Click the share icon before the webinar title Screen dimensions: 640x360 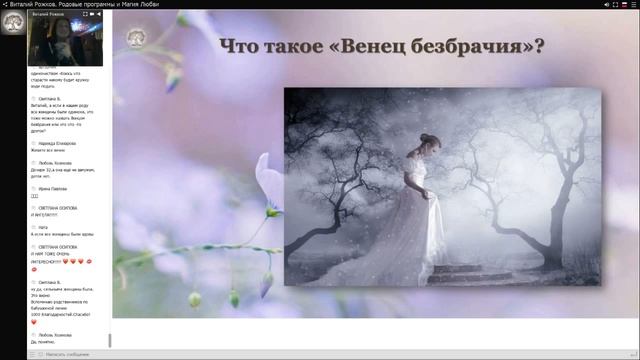[x=5, y=4]
